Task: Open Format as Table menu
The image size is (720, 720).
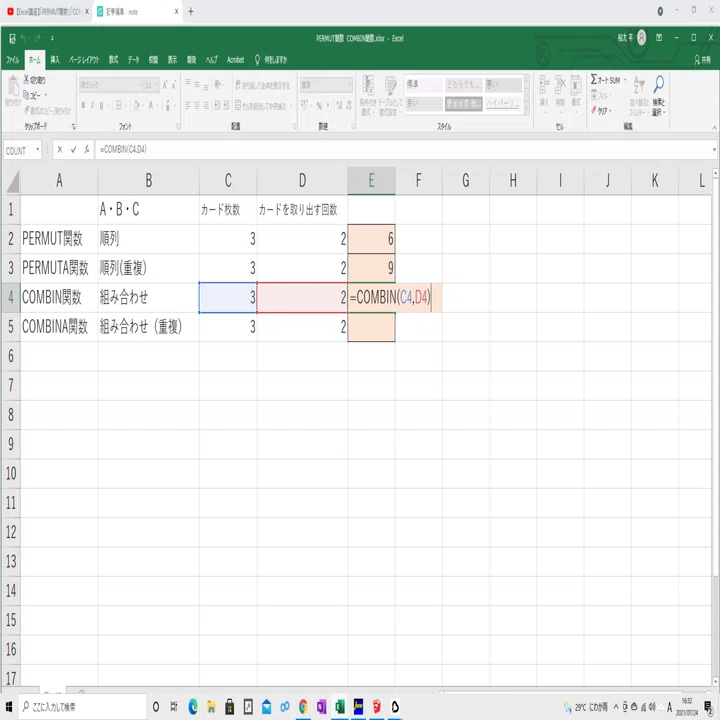Action: pyautogui.click(x=390, y=95)
